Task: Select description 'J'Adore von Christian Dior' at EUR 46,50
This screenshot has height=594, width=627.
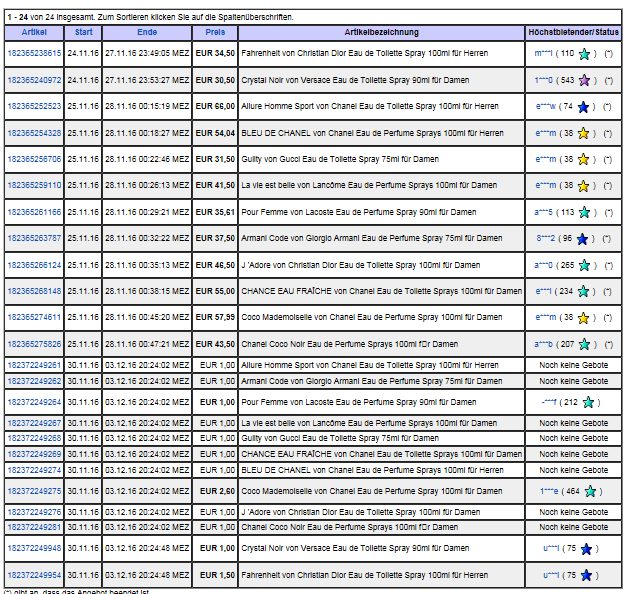Action: coord(360,265)
